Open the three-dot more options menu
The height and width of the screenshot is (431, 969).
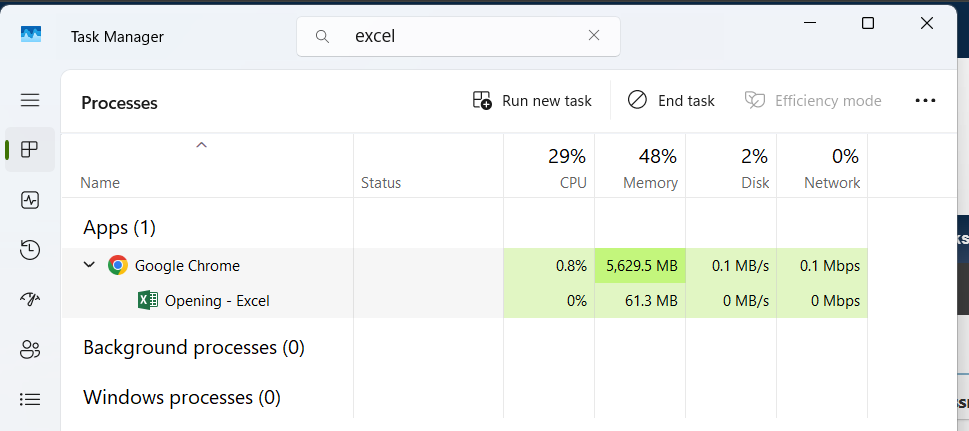click(925, 101)
